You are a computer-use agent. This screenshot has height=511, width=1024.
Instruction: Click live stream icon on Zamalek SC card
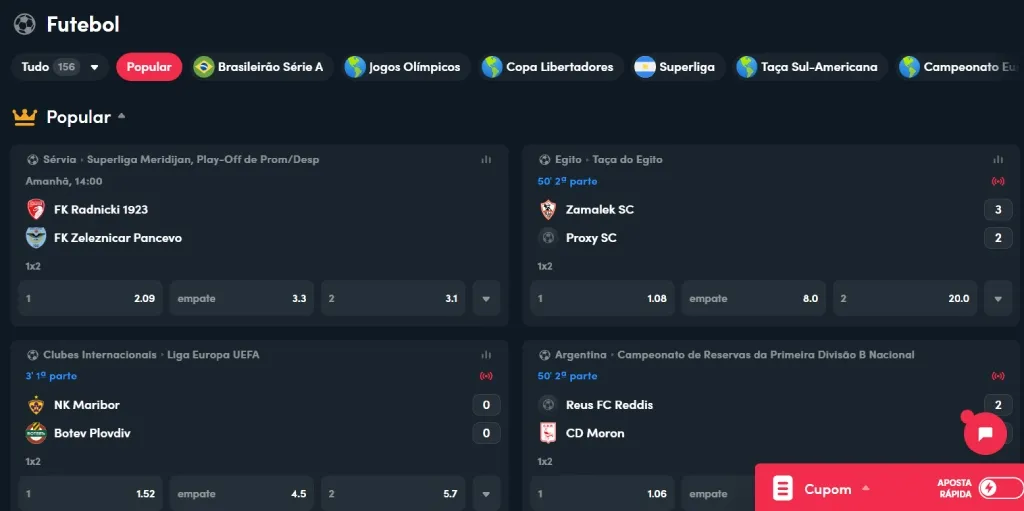pos(998,181)
